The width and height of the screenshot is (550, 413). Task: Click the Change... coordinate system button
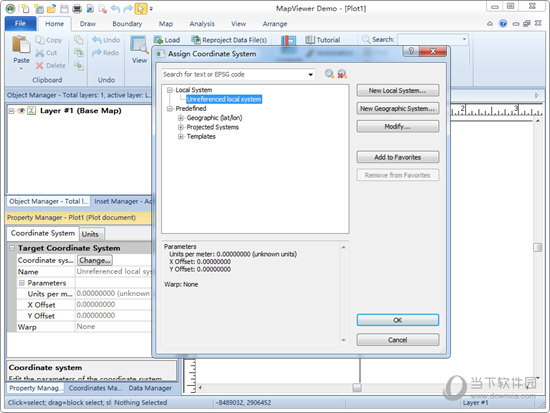95,260
